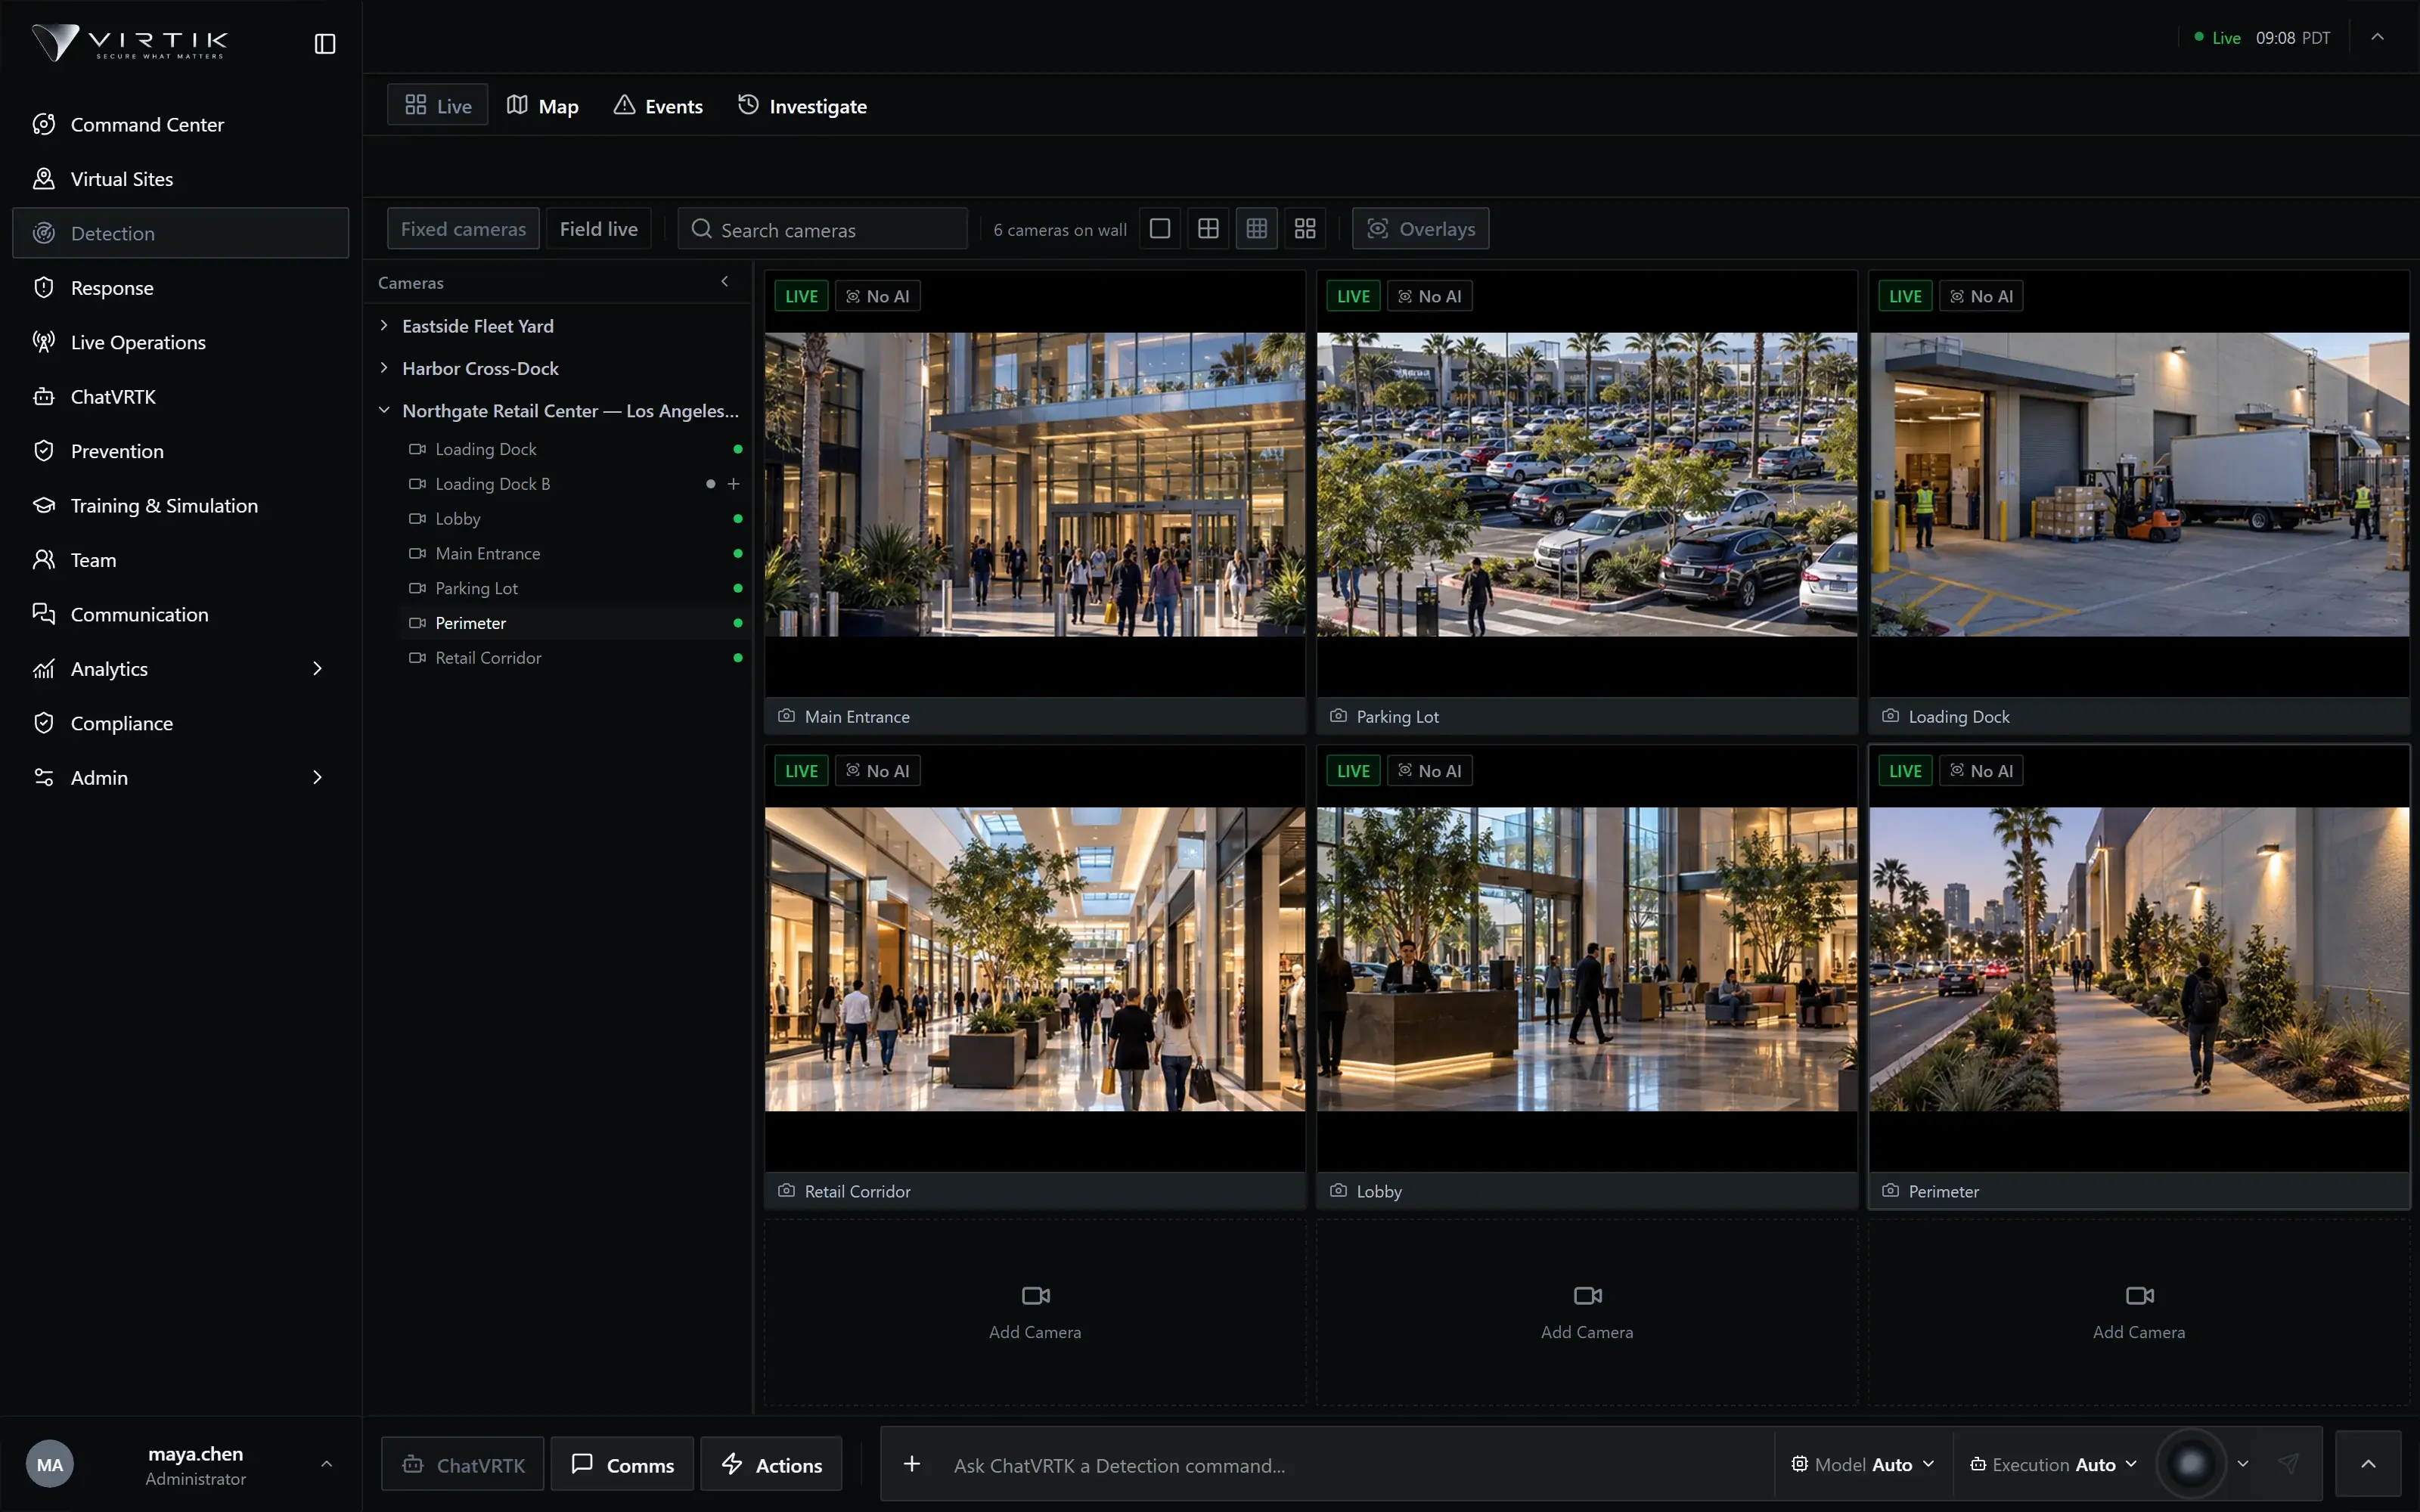Select the single-camera wall layout
Viewport: 2420px width, 1512px height.
(x=1160, y=229)
